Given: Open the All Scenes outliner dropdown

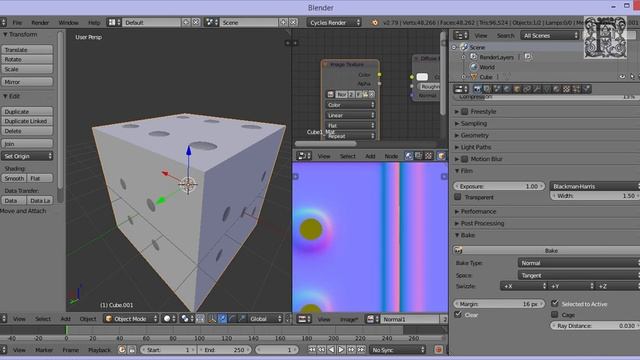Looking at the screenshot, I should coord(550,36).
